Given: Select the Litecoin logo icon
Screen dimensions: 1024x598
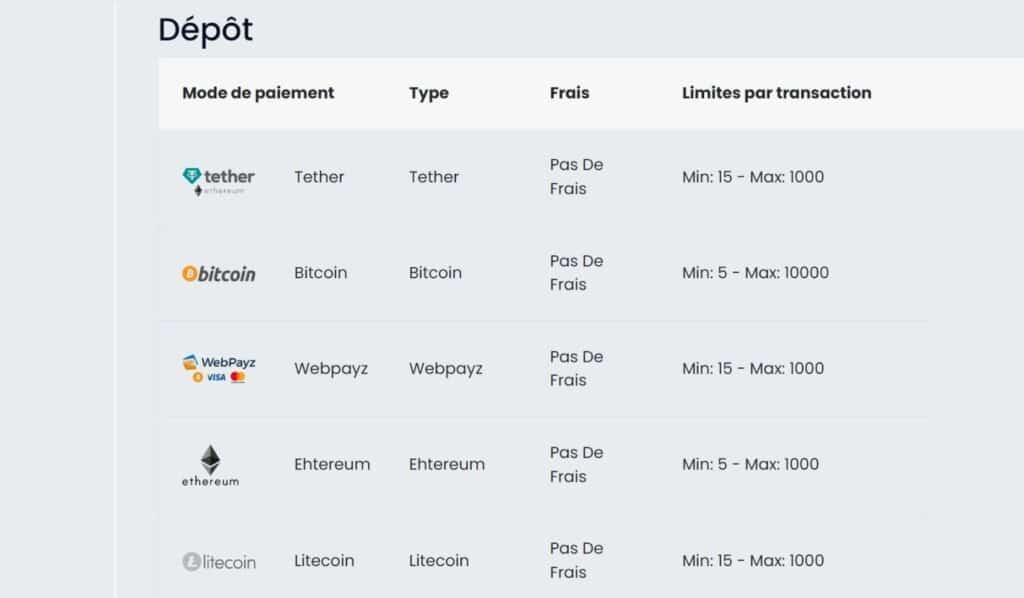Looking at the screenshot, I should pyautogui.click(x=219, y=561).
